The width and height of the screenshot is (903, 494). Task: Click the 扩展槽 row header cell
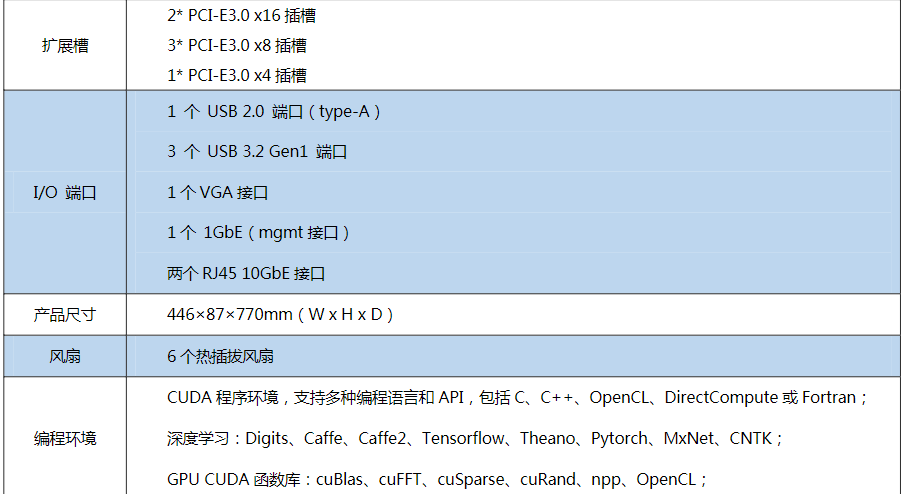(65, 46)
